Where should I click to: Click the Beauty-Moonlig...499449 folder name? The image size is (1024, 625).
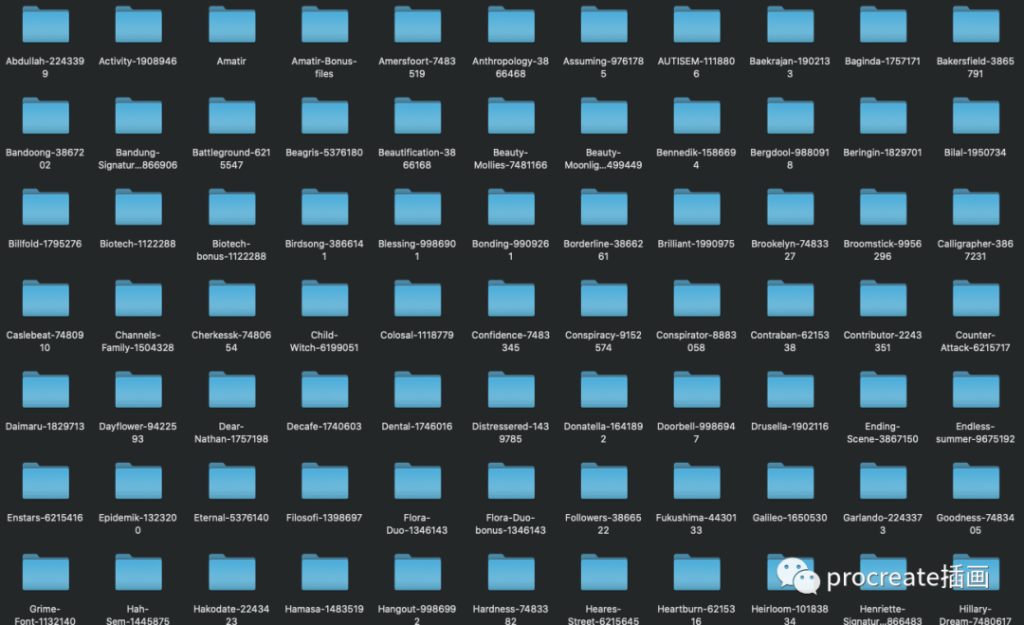pyautogui.click(x=603, y=159)
